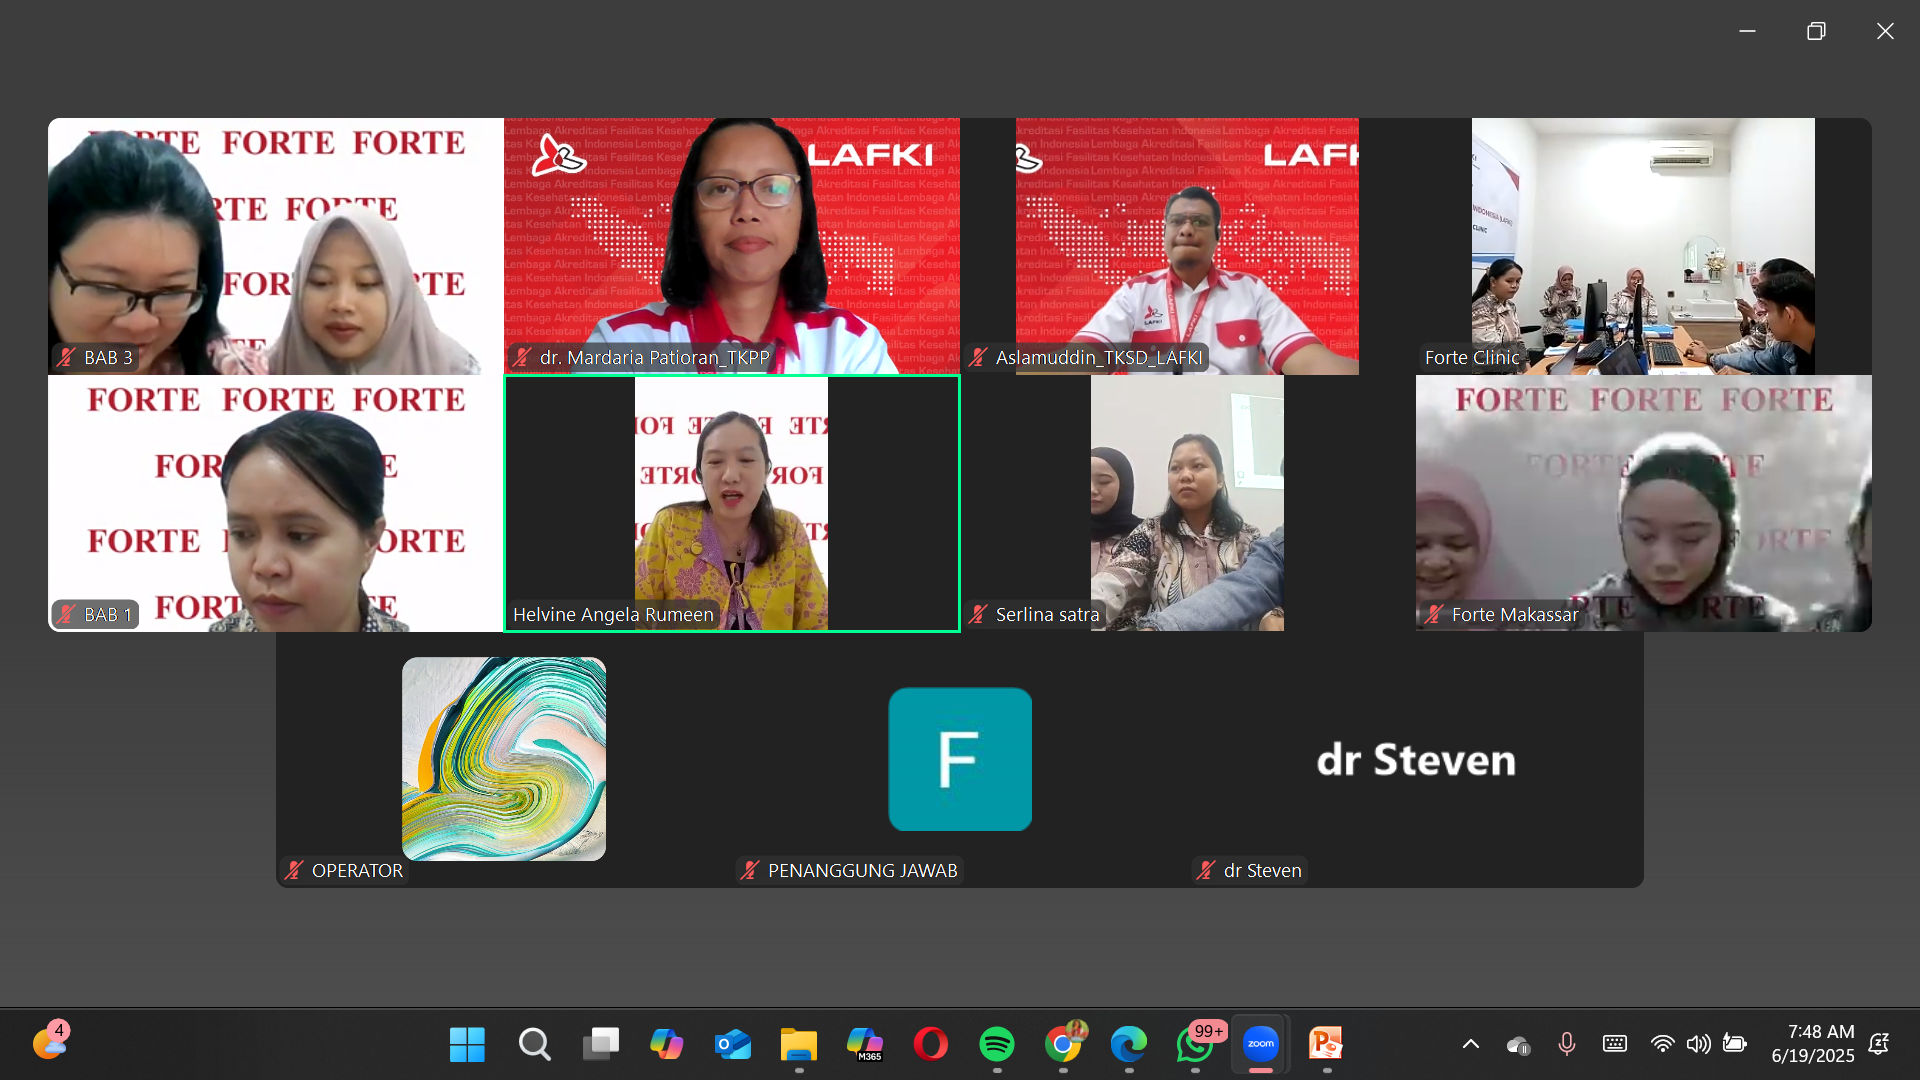Open Google Chrome from the taskbar

[x=1063, y=1044]
